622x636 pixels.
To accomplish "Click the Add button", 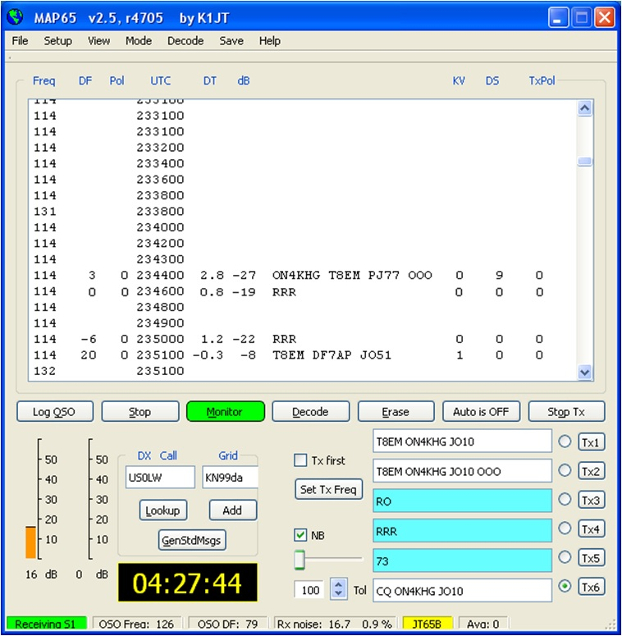I will pyautogui.click(x=232, y=510).
